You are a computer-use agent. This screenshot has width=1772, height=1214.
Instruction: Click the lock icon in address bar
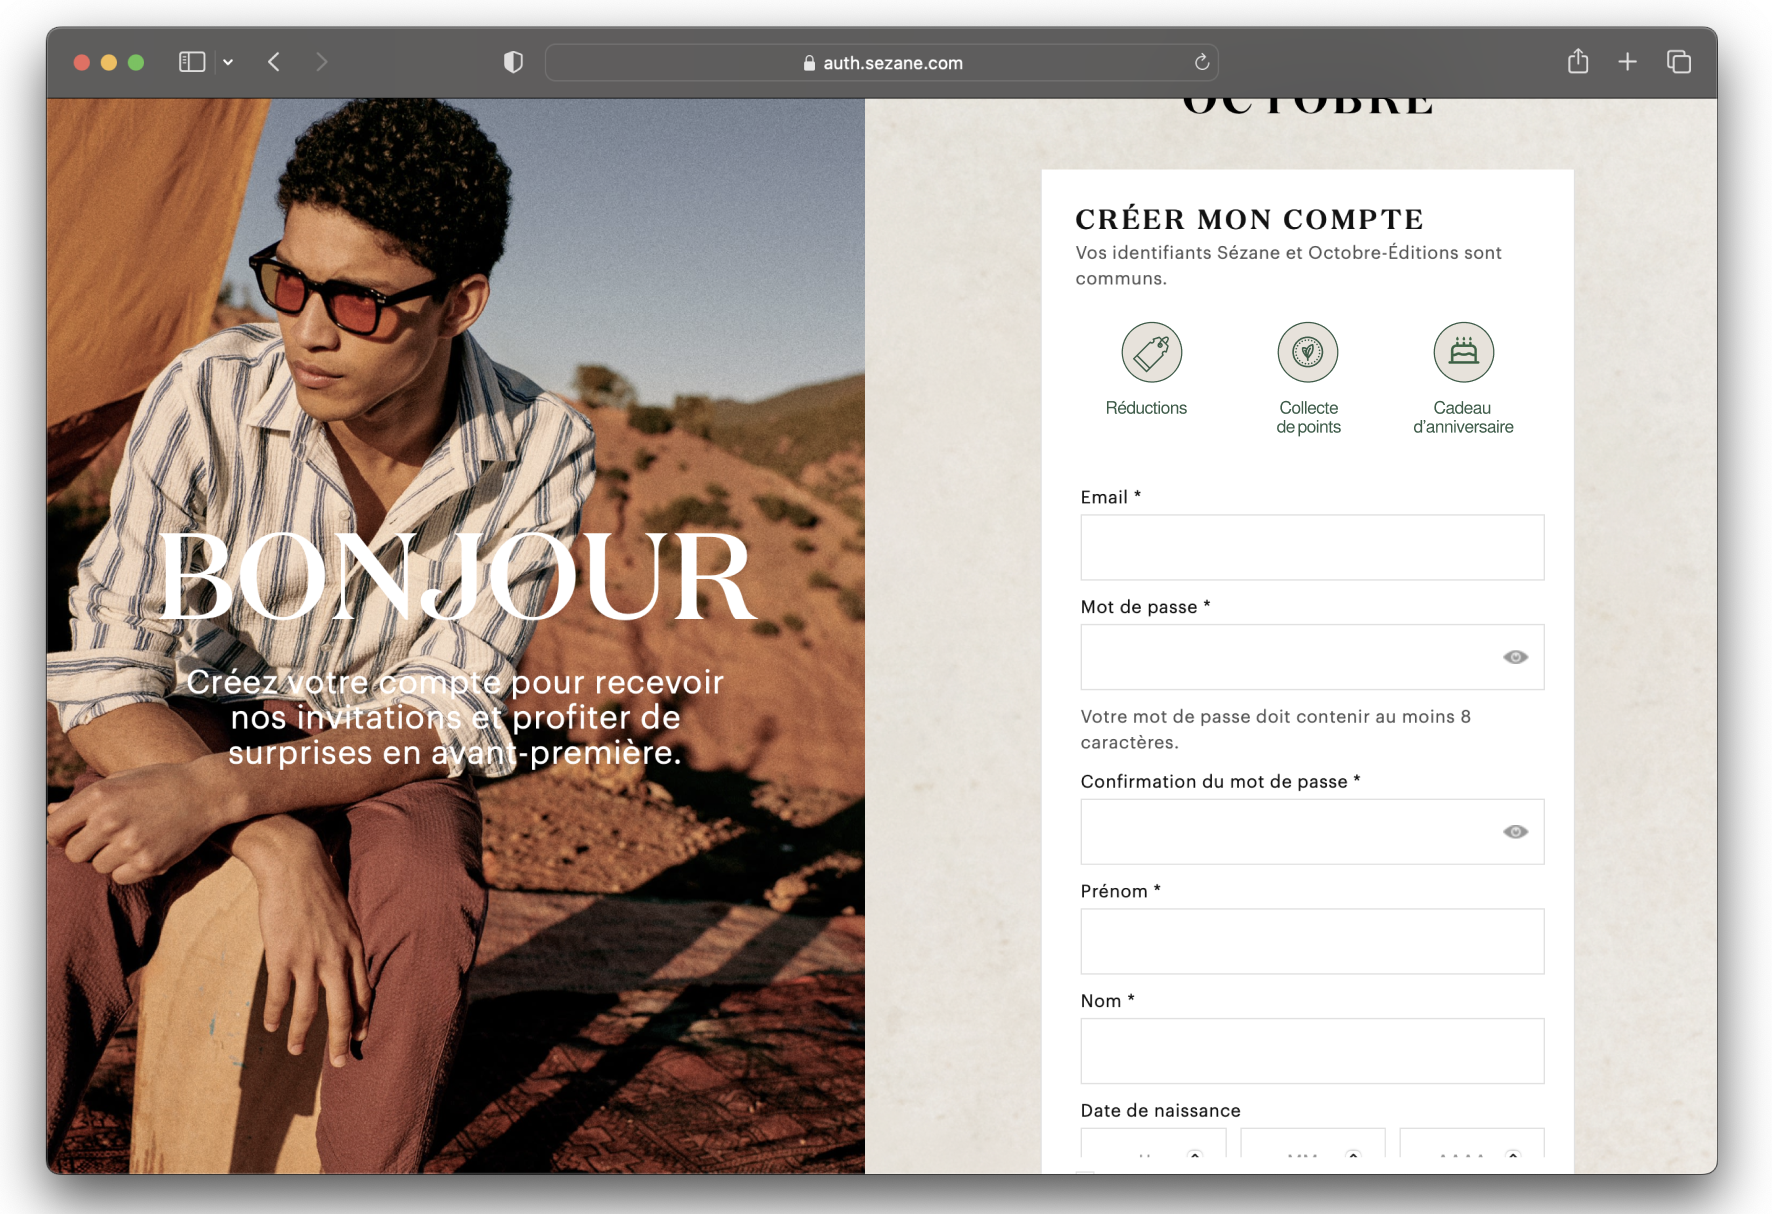pos(809,63)
